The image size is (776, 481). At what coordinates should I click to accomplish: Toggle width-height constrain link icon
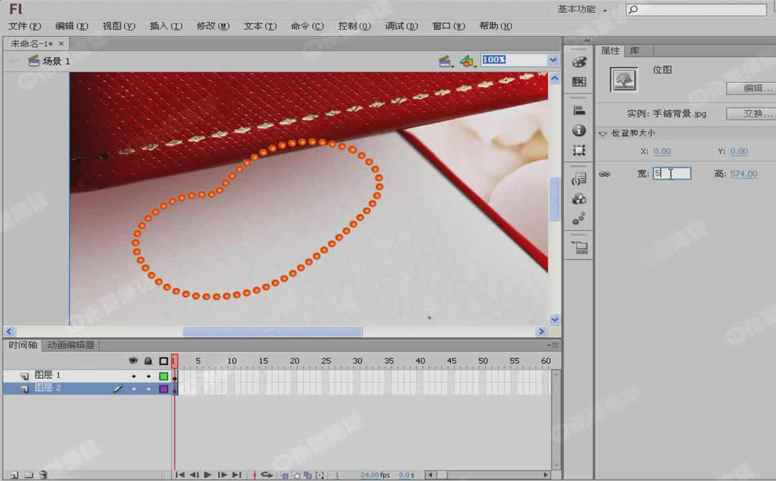pos(604,174)
